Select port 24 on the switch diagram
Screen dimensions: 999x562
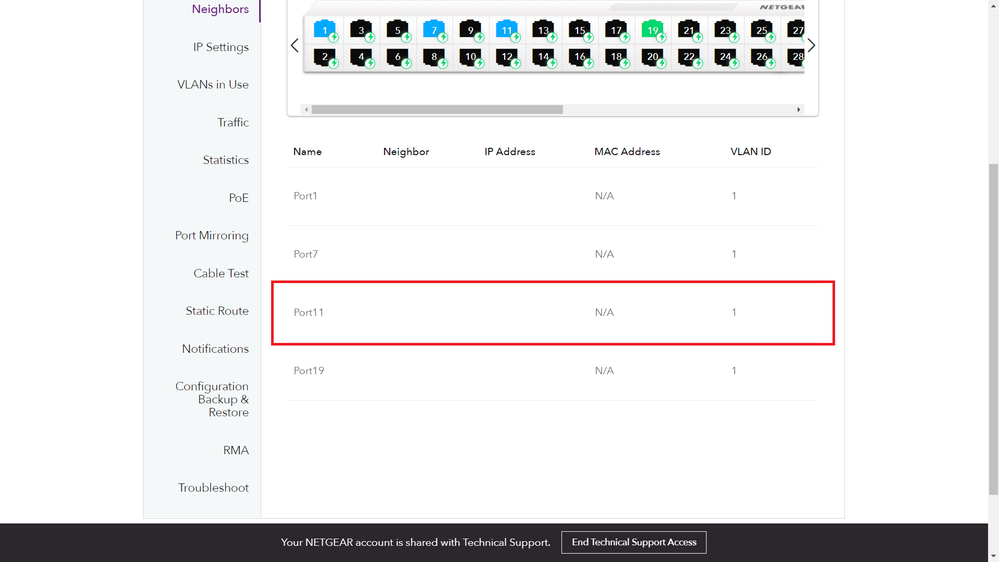point(725,57)
